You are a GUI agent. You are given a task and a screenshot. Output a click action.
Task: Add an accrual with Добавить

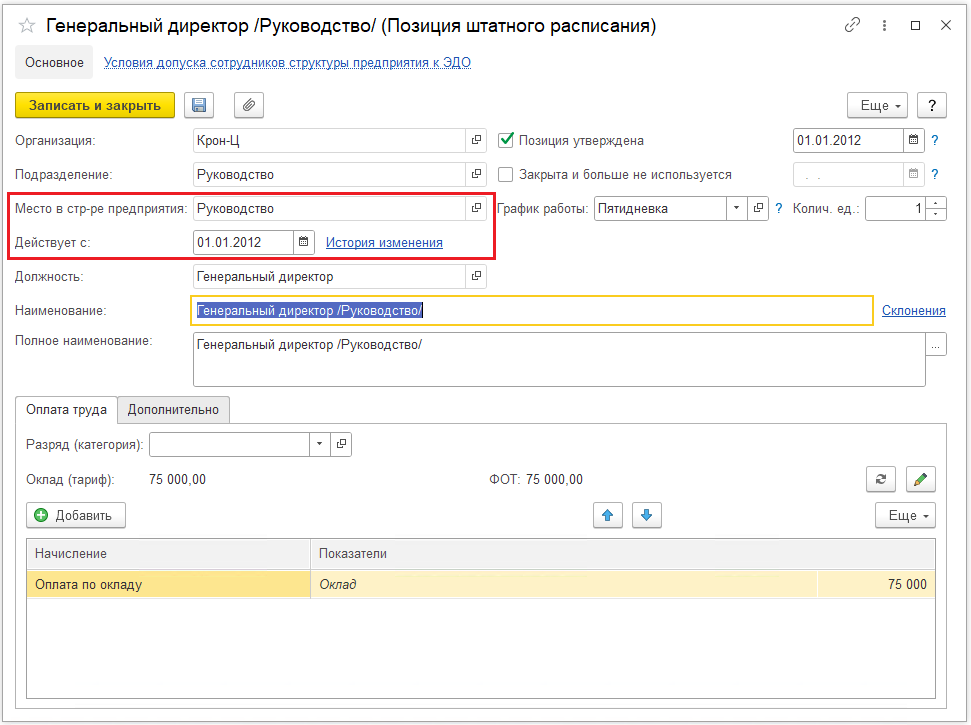76,515
